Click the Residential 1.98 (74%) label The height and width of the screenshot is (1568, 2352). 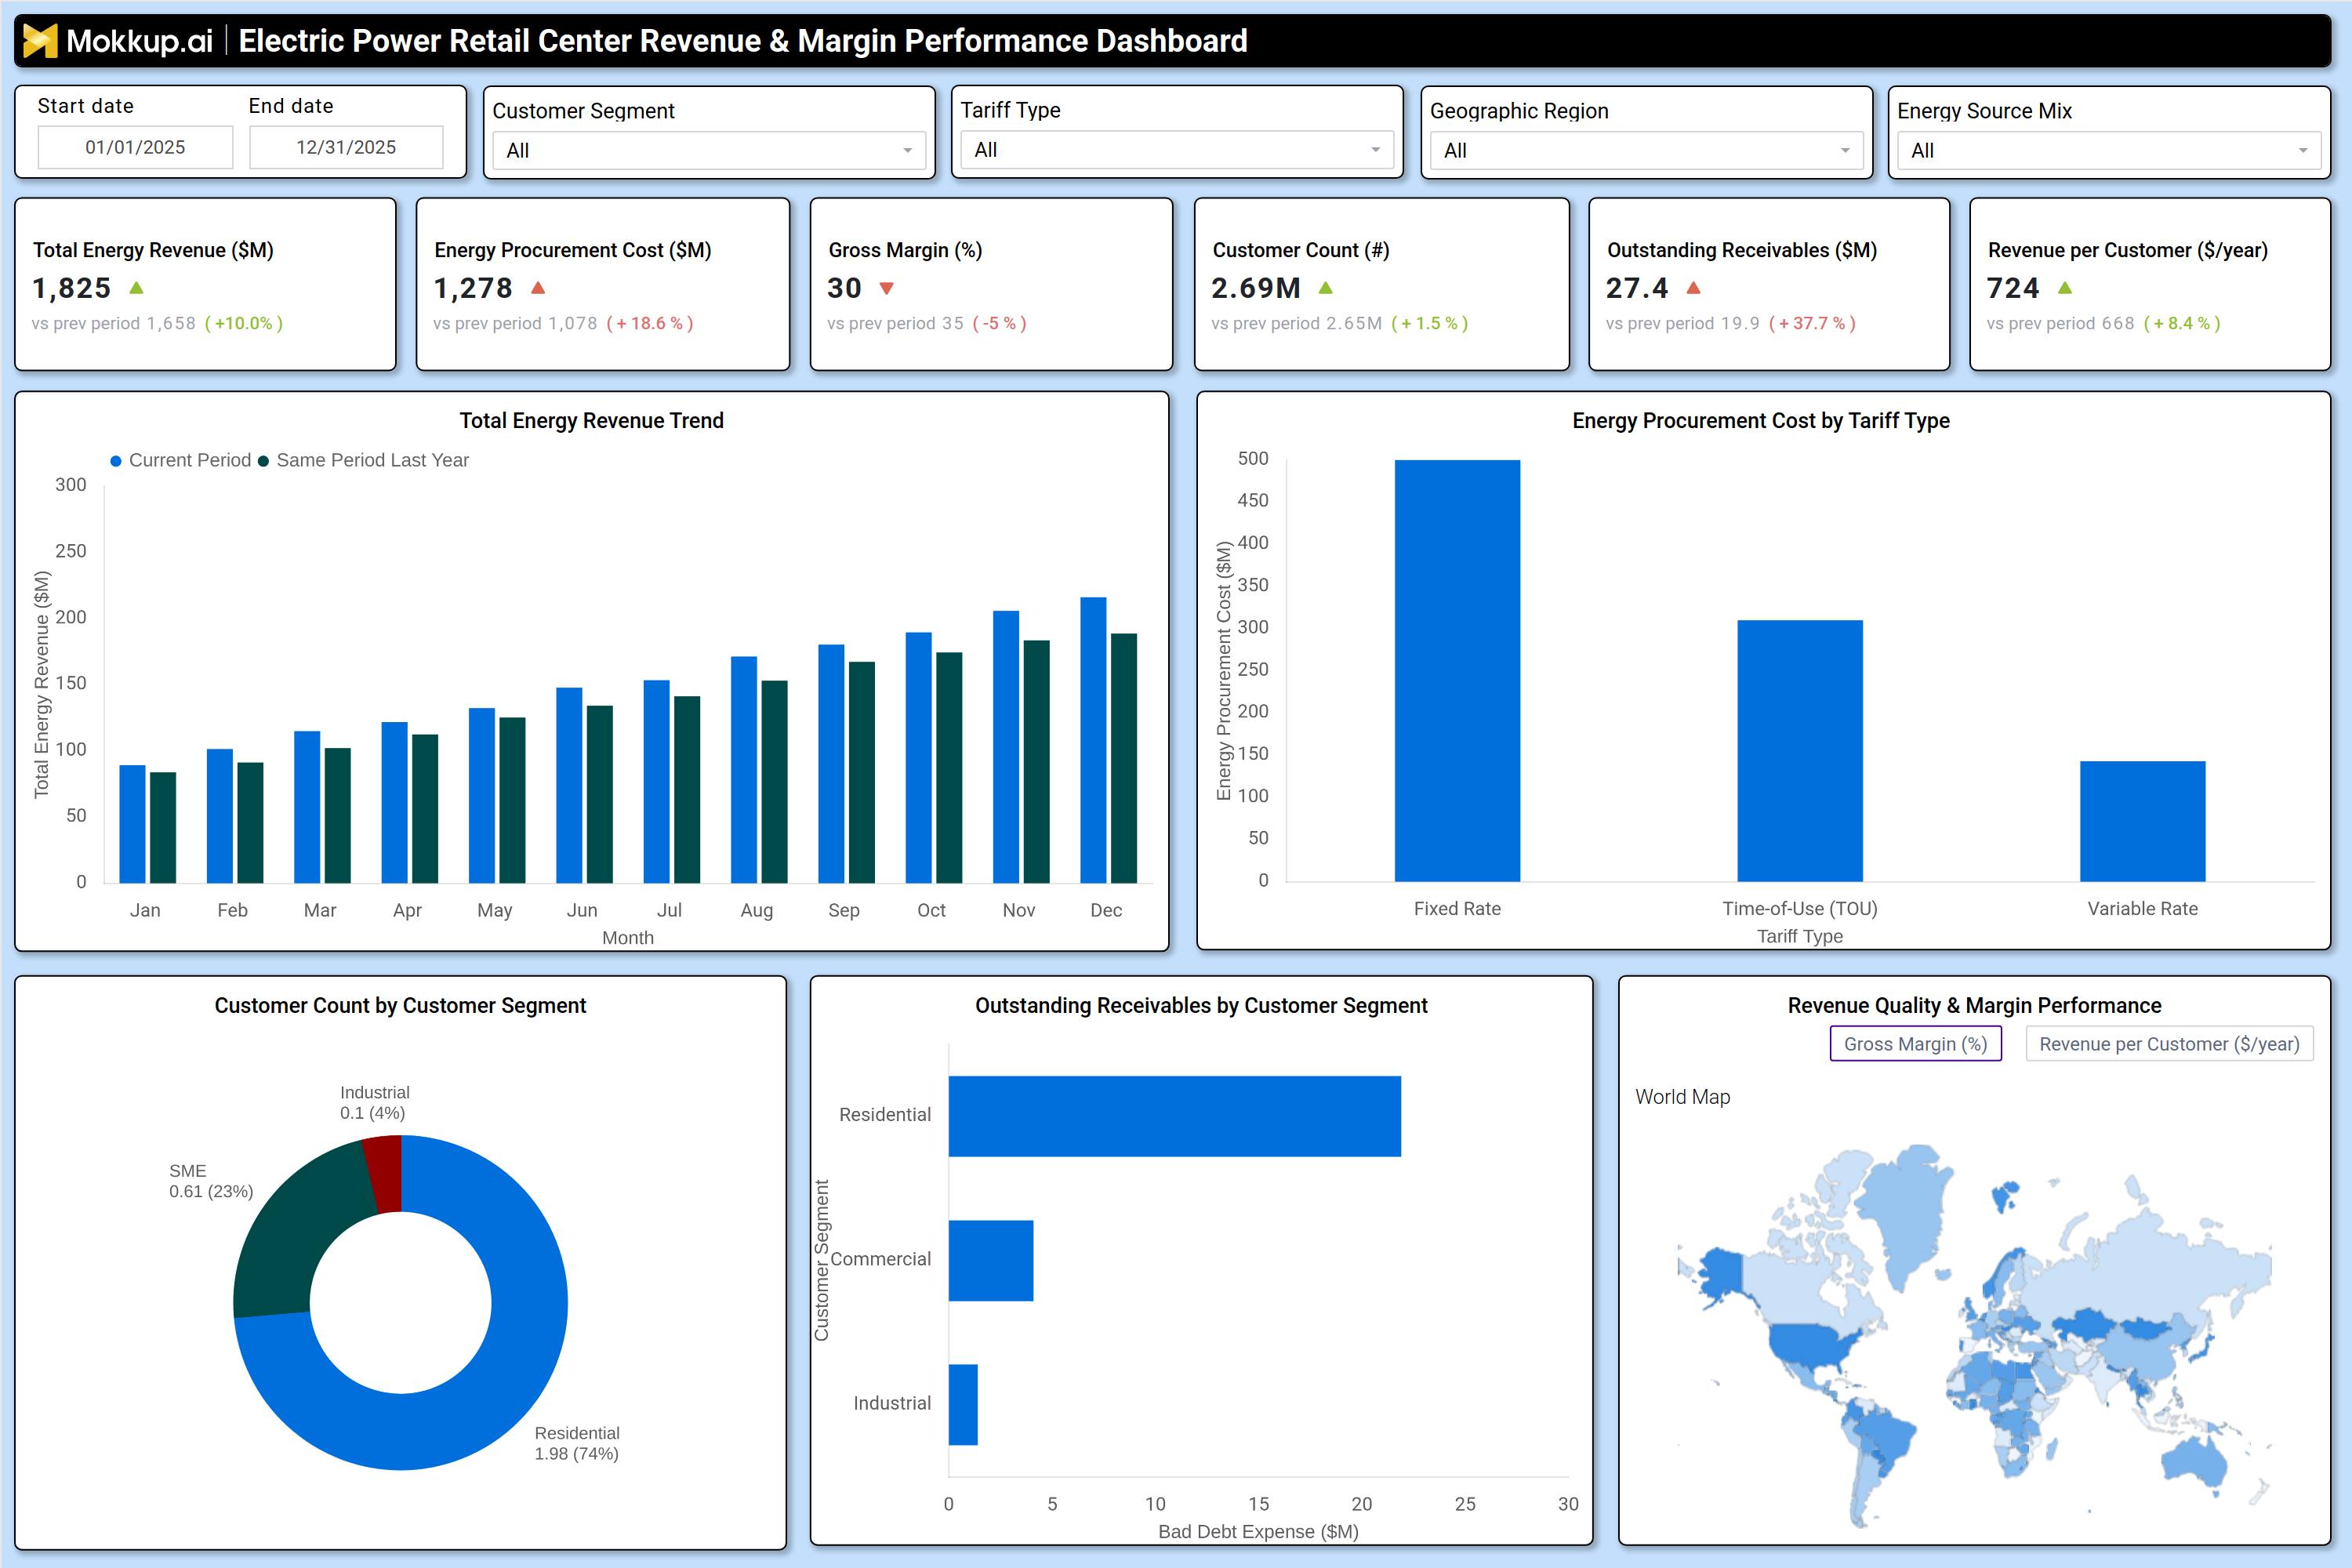[577, 1443]
